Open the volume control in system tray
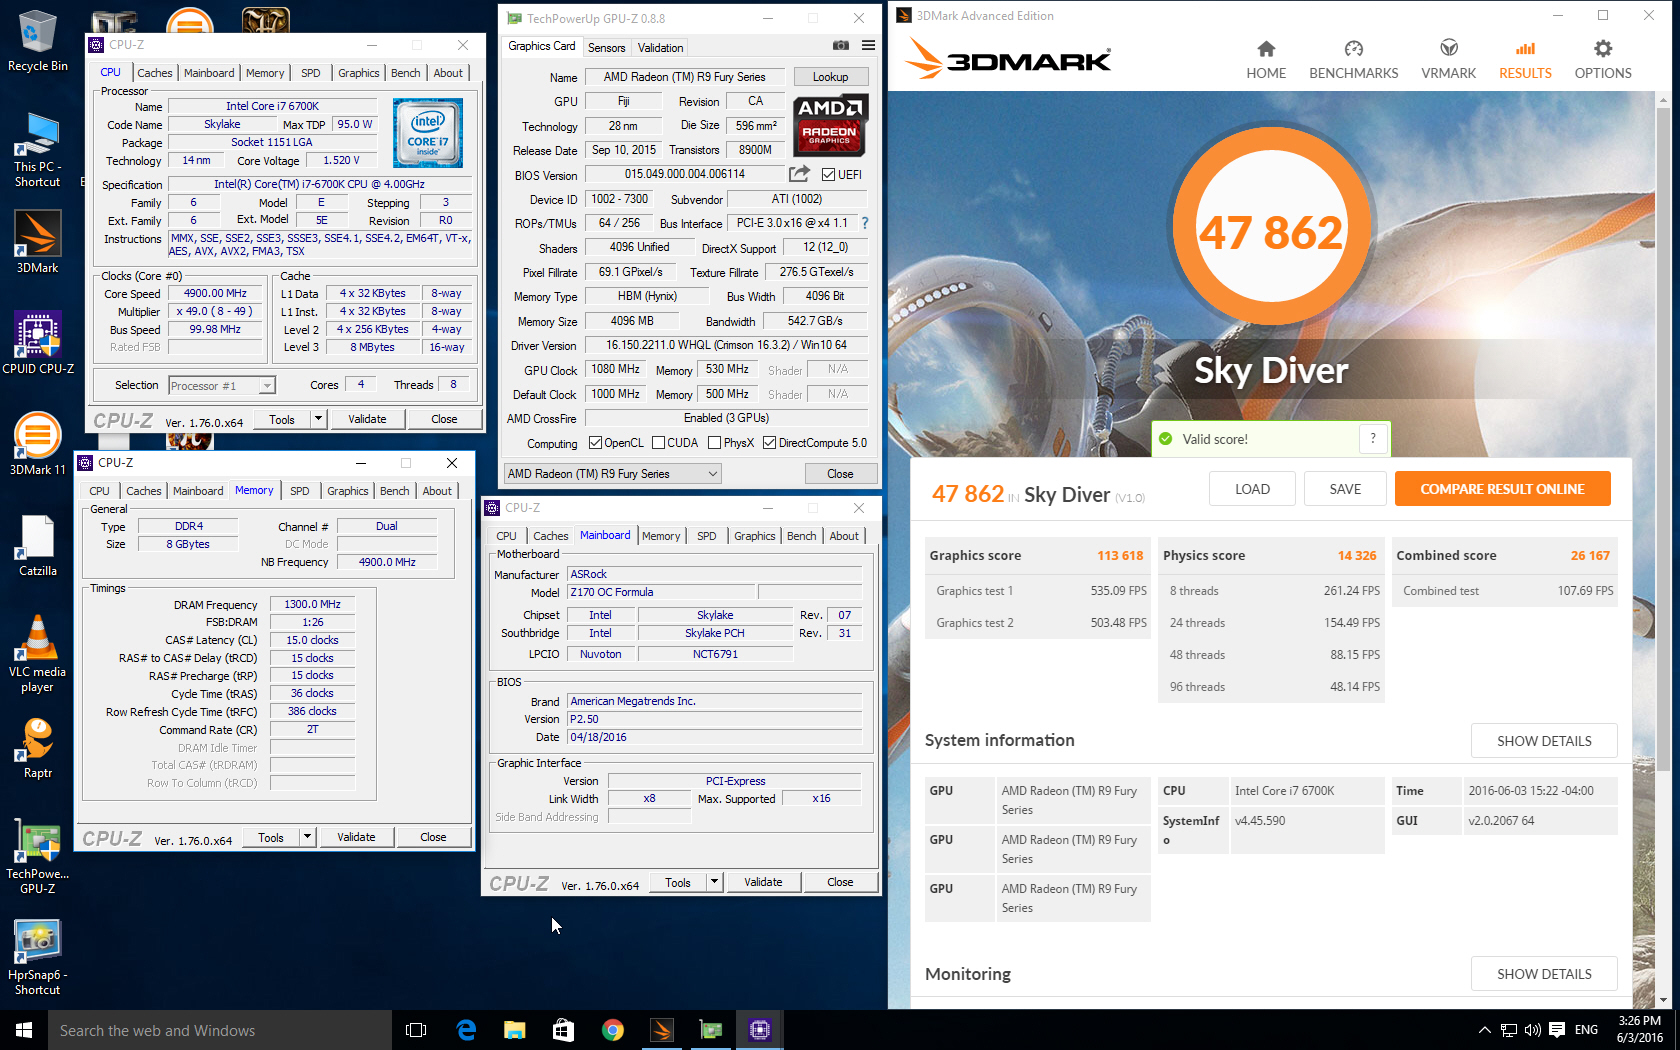The height and width of the screenshot is (1050, 1680). pyautogui.click(x=1532, y=1030)
